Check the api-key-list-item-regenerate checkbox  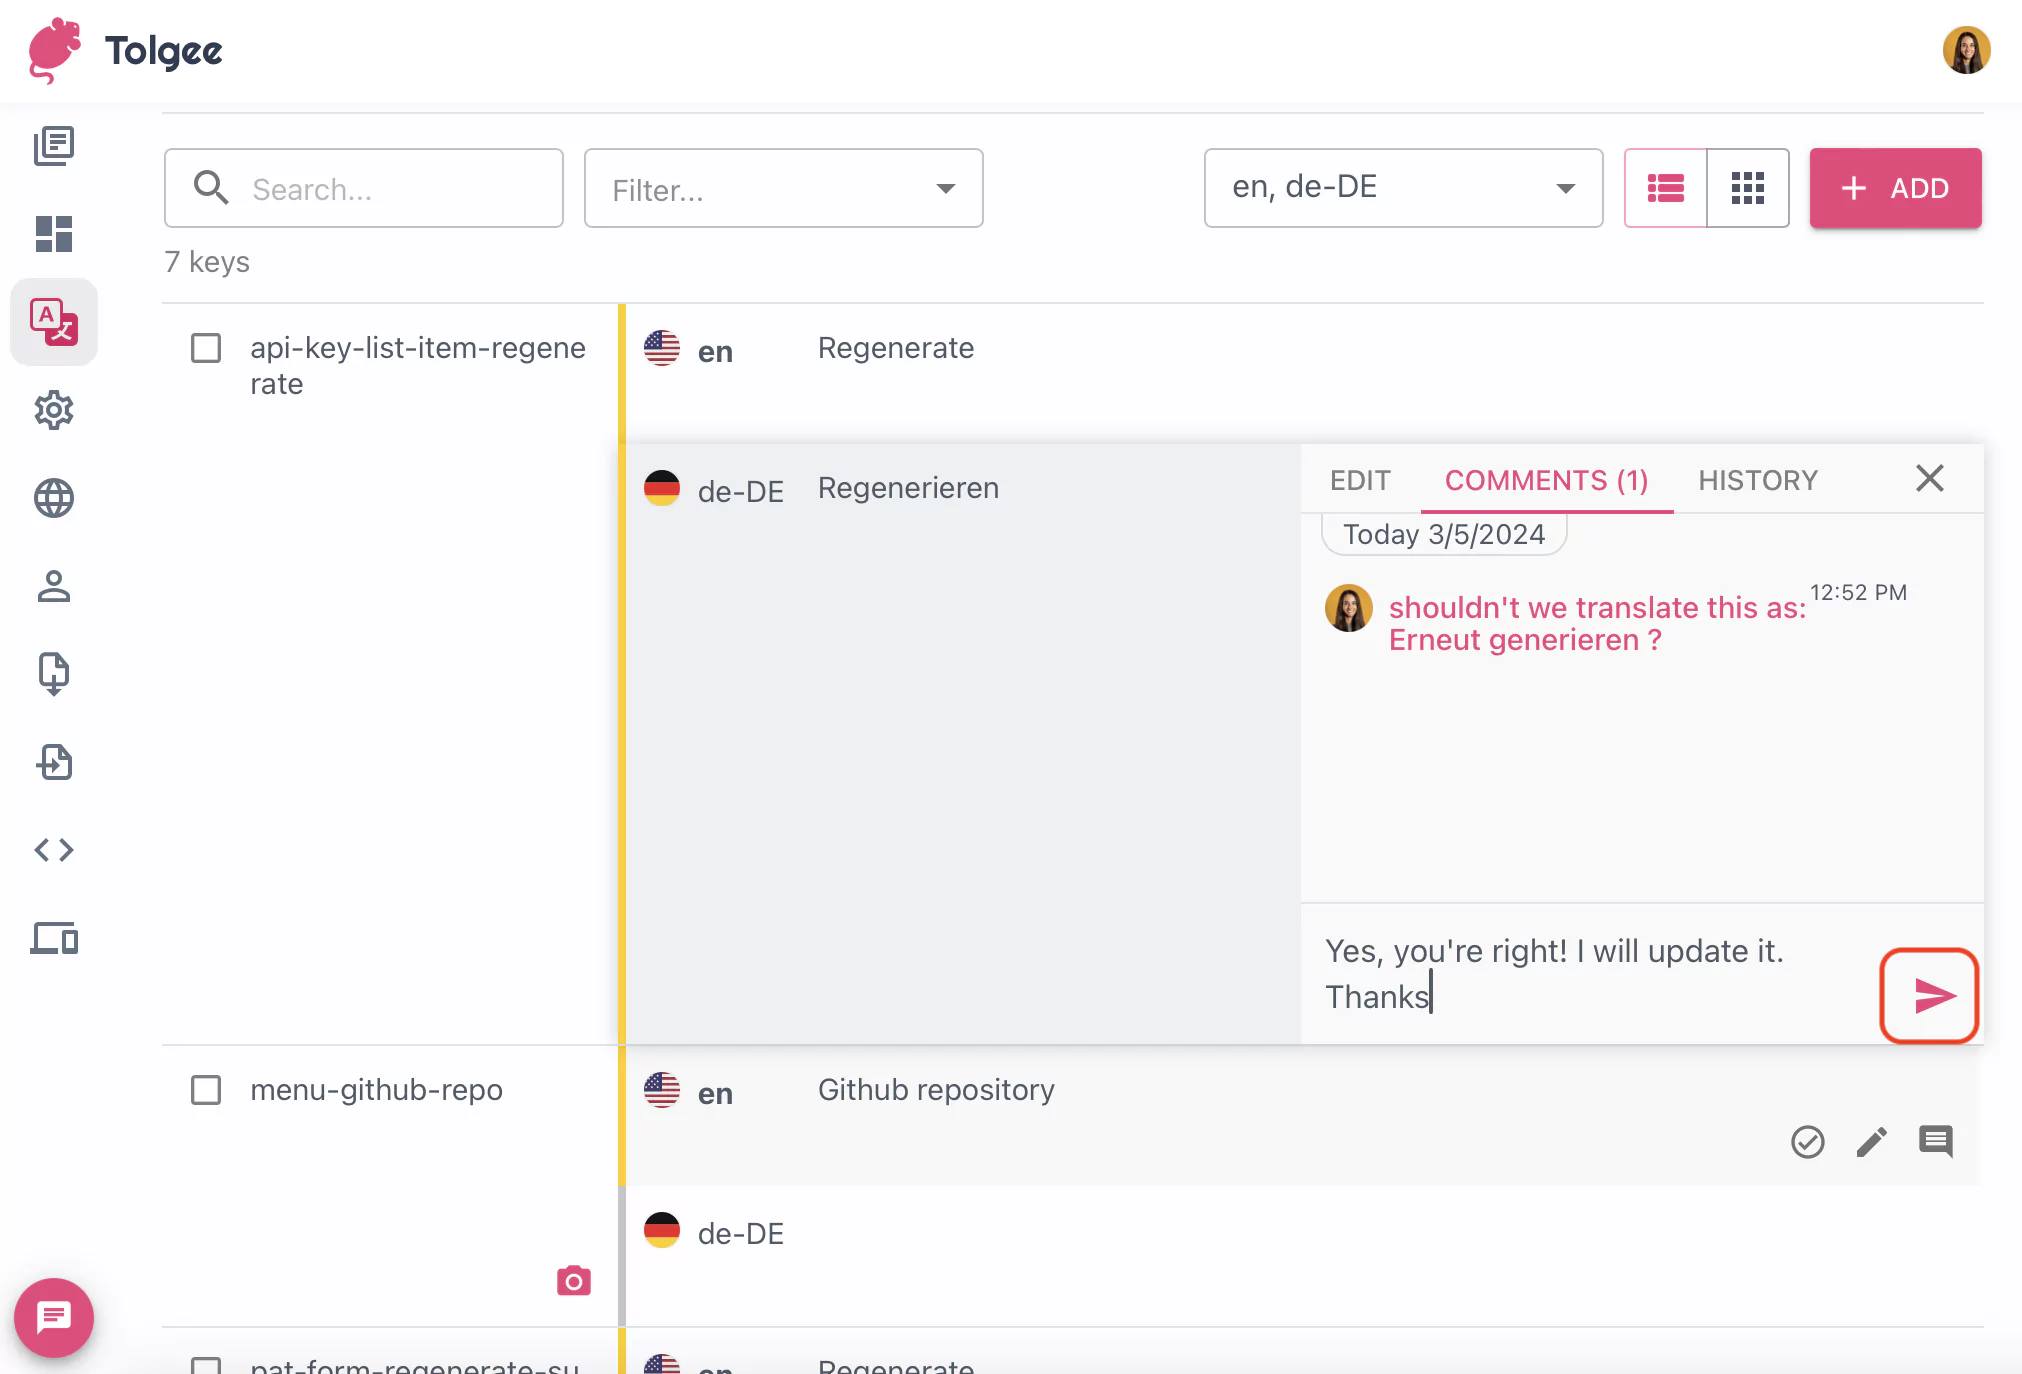click(206, 348)
